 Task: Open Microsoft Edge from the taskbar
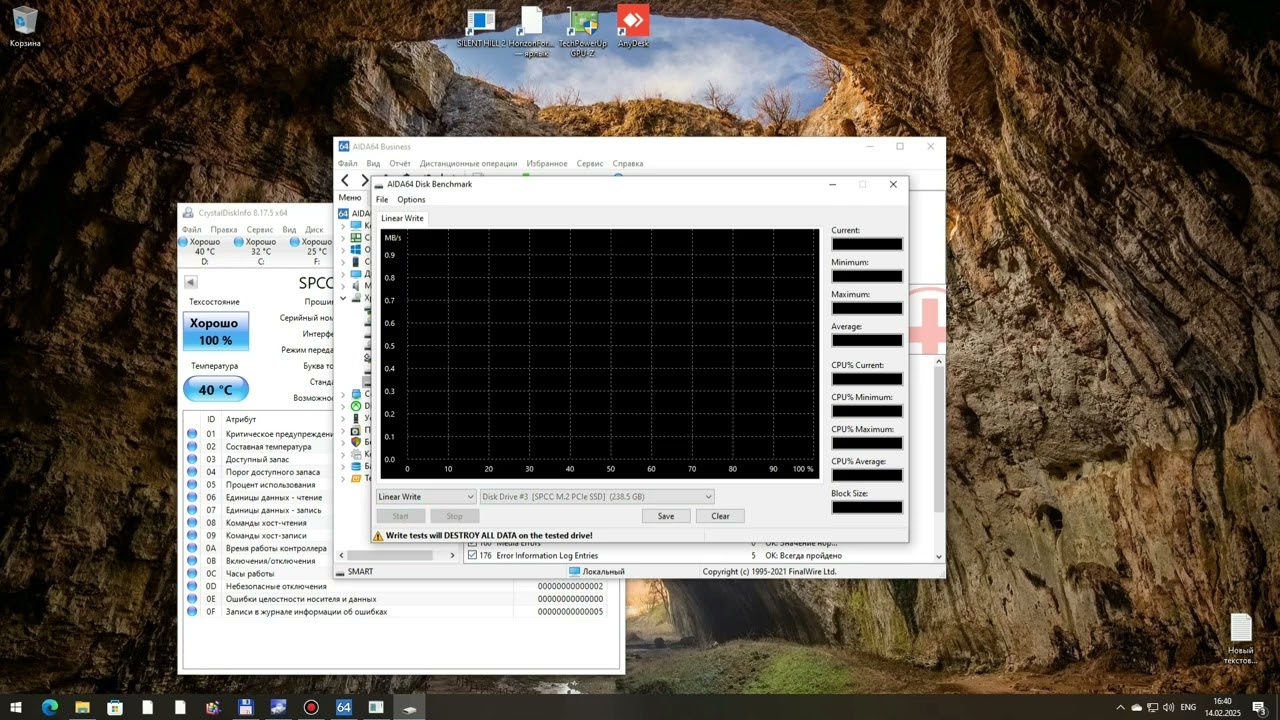50,707
